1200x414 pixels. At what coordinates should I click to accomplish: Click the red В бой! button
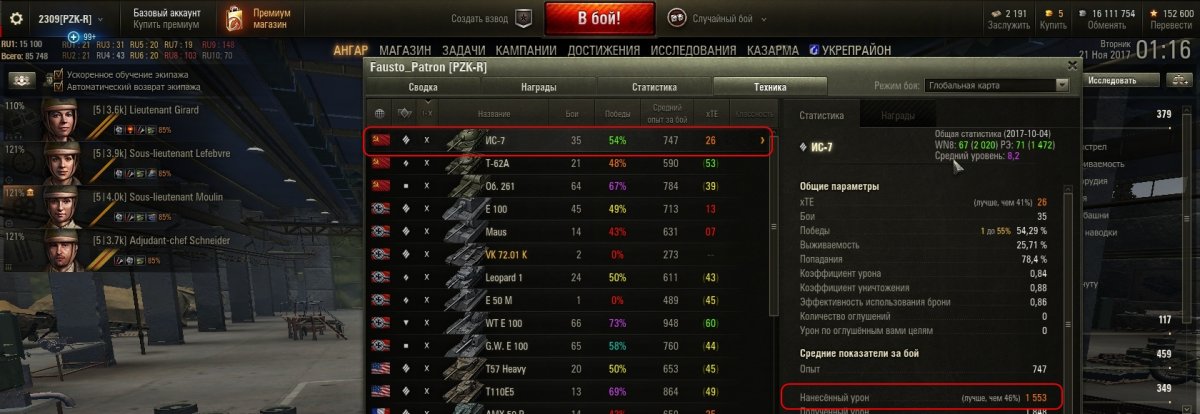(600, 18)
